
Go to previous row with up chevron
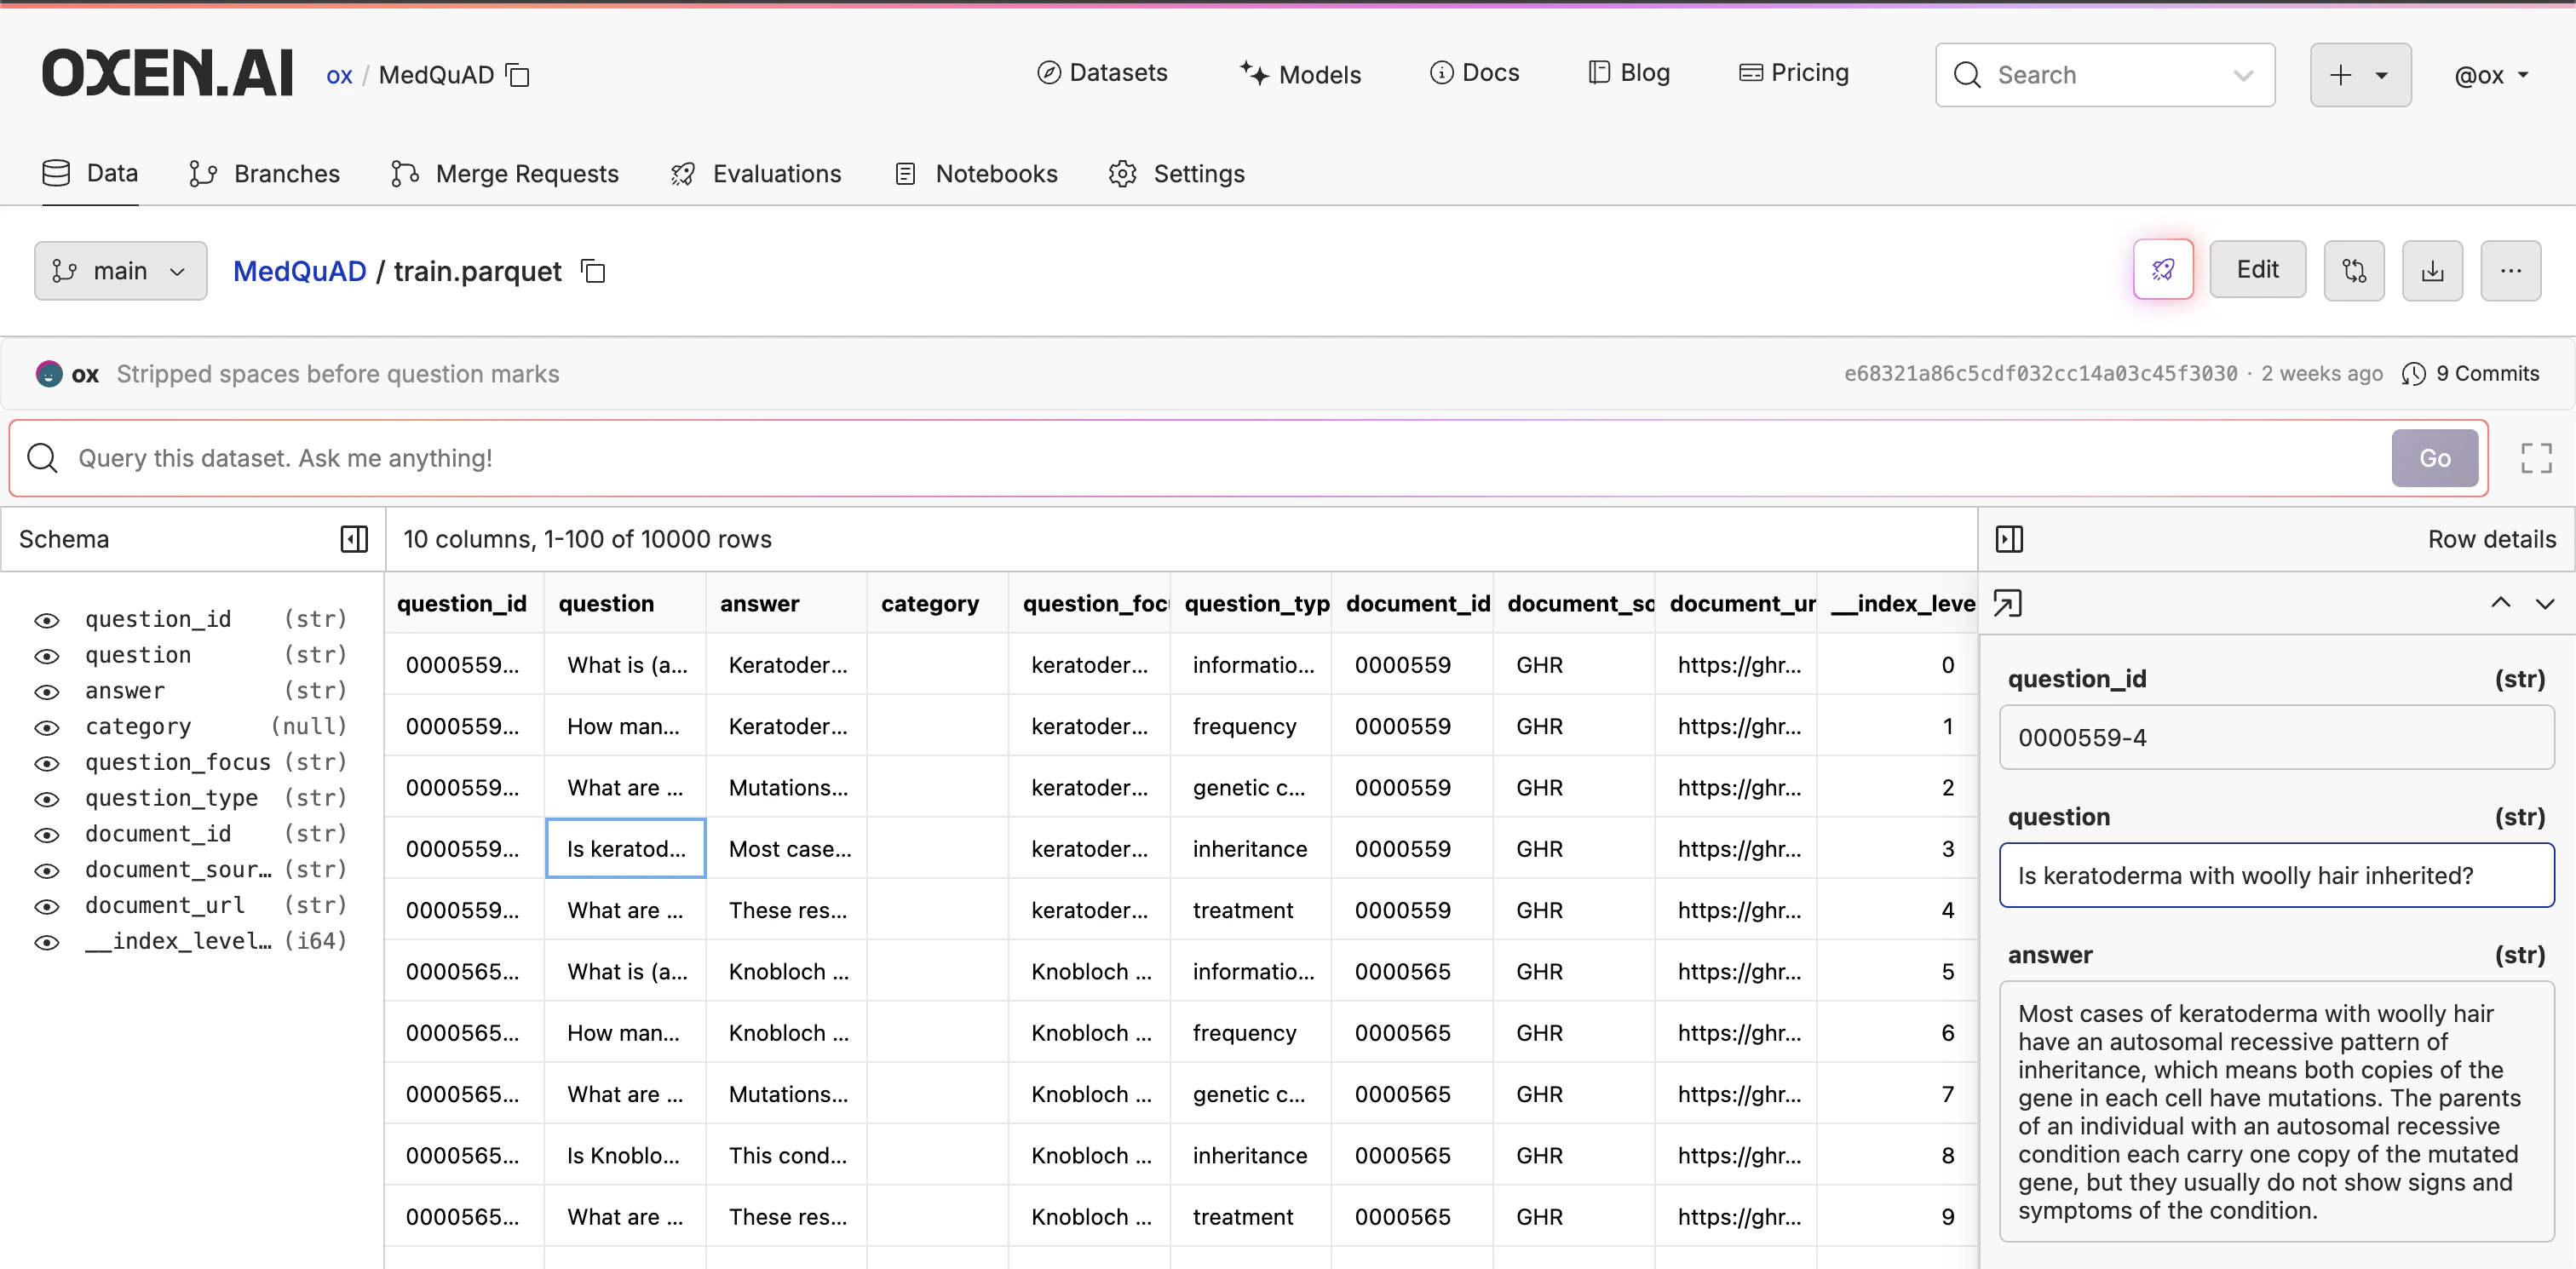coord(2500,603)
